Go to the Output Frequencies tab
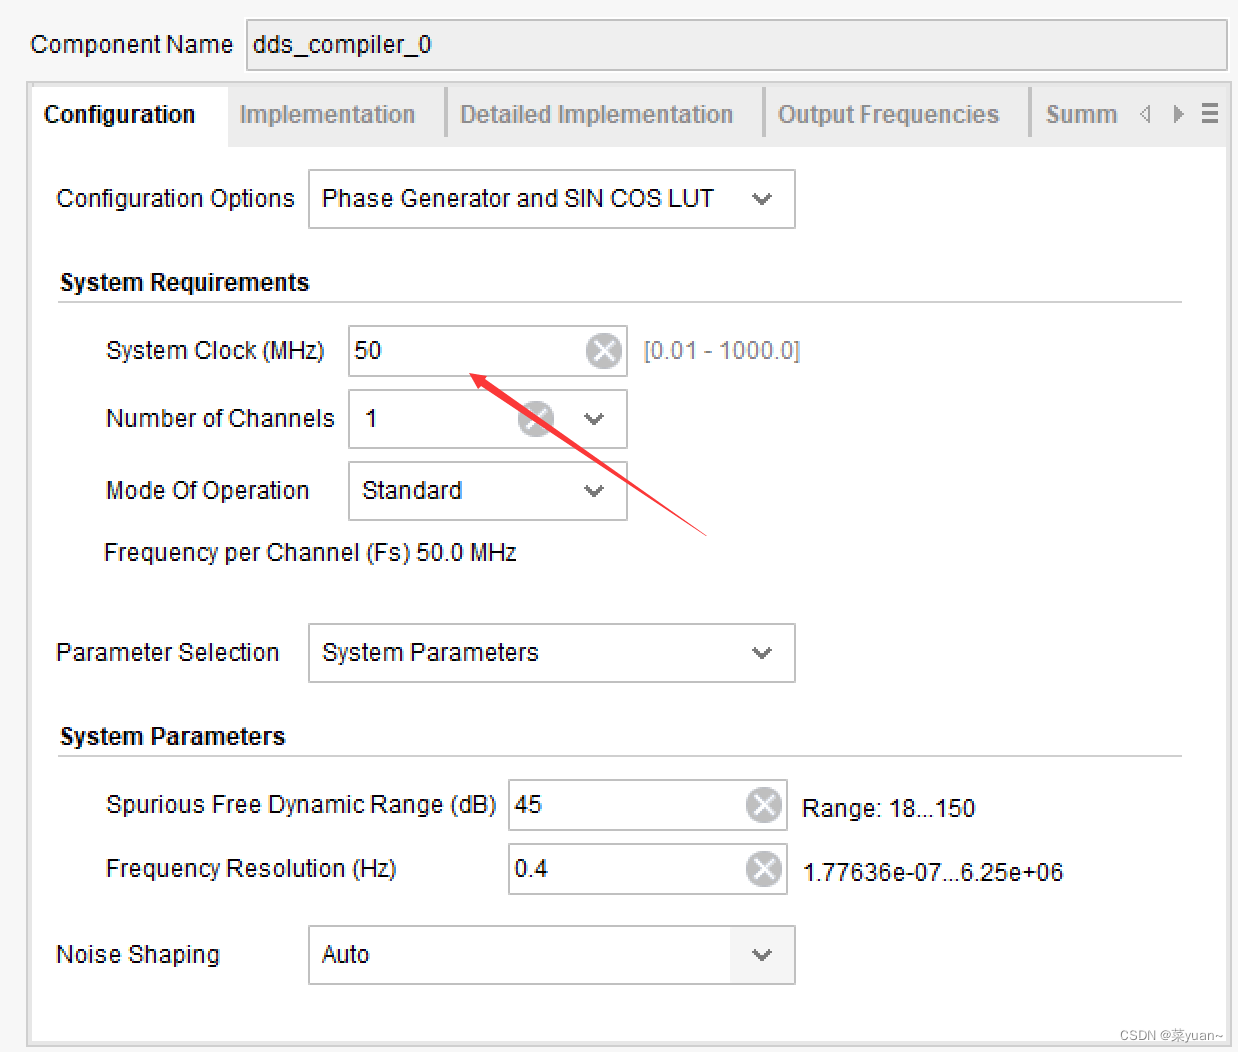Screen dimensions: 1238x1052 [x=888, y=115]
